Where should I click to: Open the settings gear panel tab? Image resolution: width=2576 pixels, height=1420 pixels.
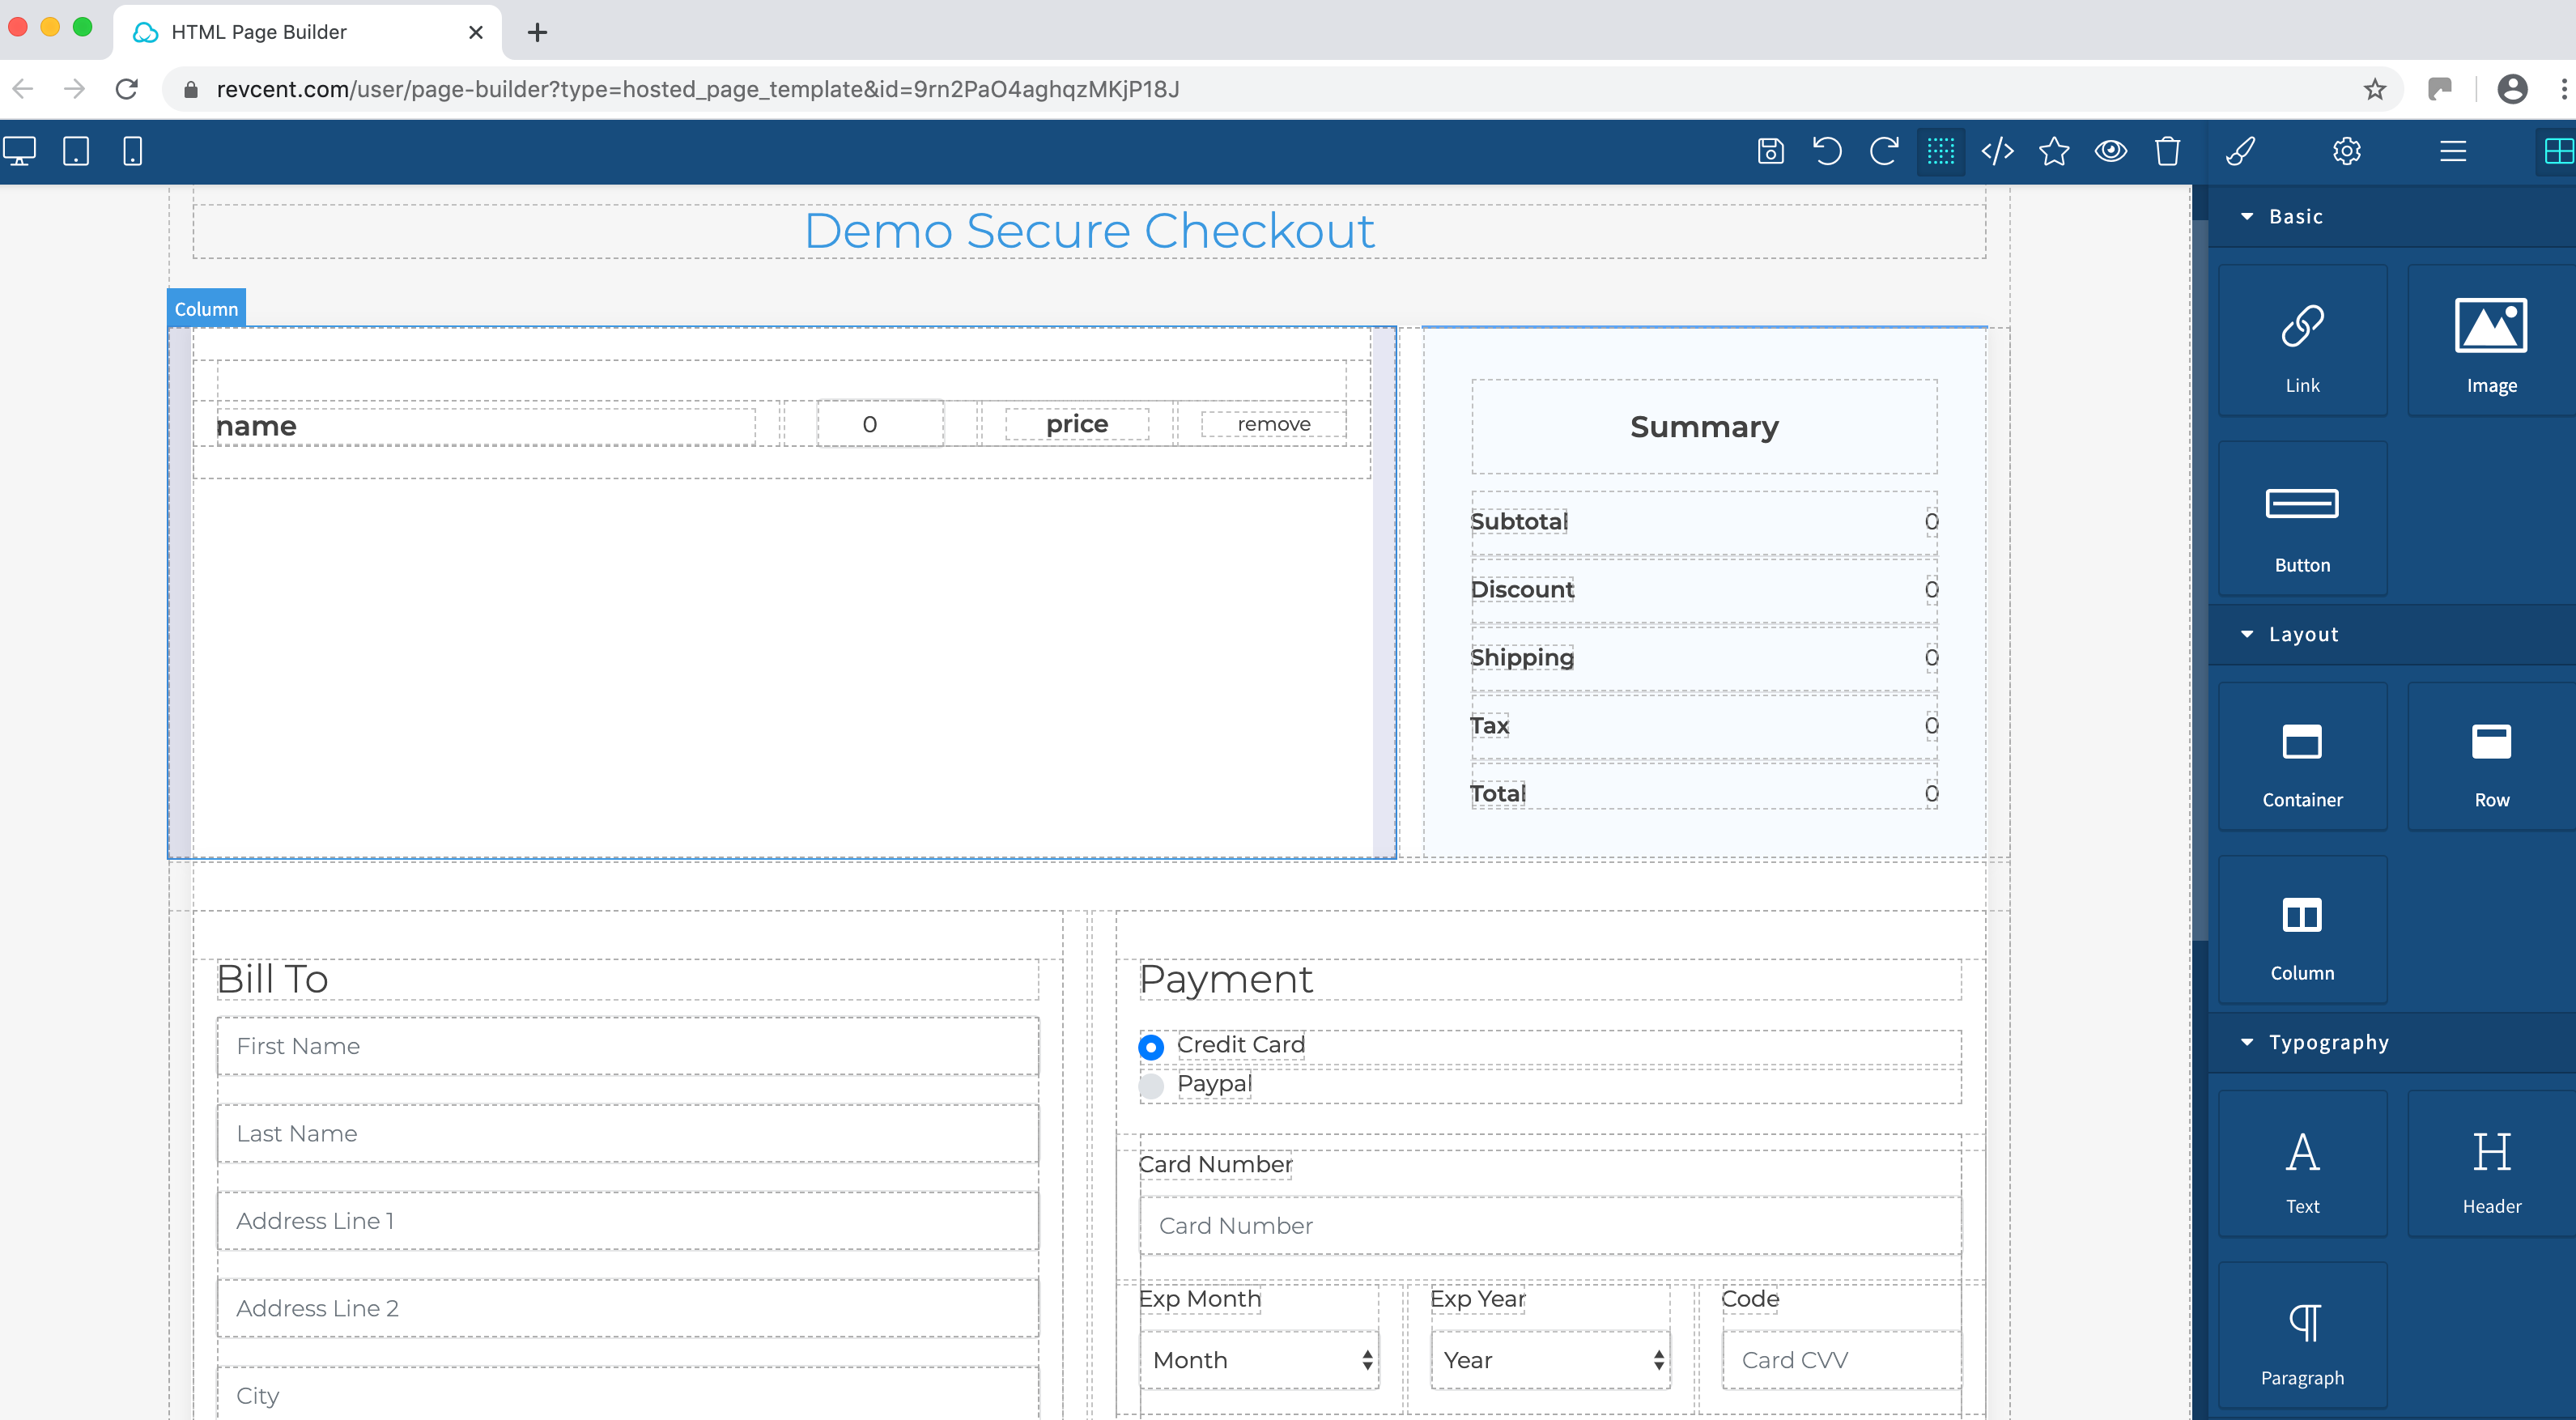point(2346,151)
